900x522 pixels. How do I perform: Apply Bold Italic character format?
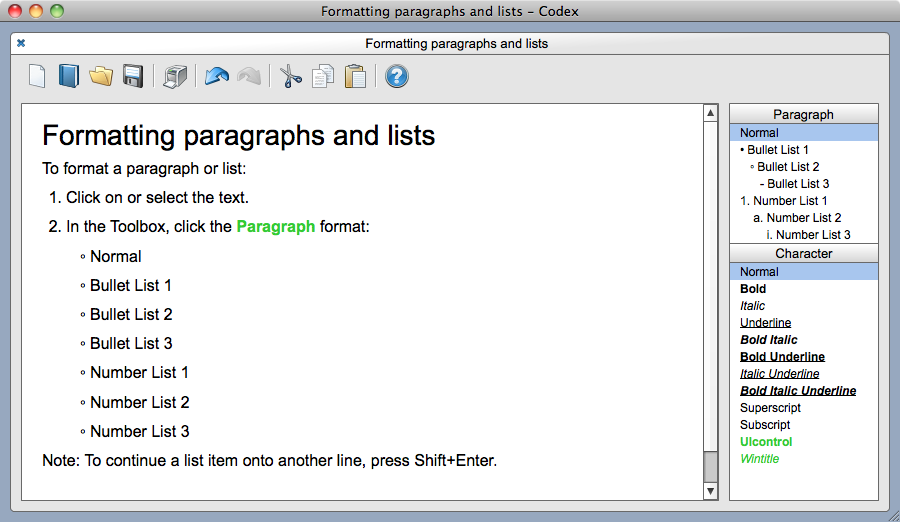tap(769, 340)
